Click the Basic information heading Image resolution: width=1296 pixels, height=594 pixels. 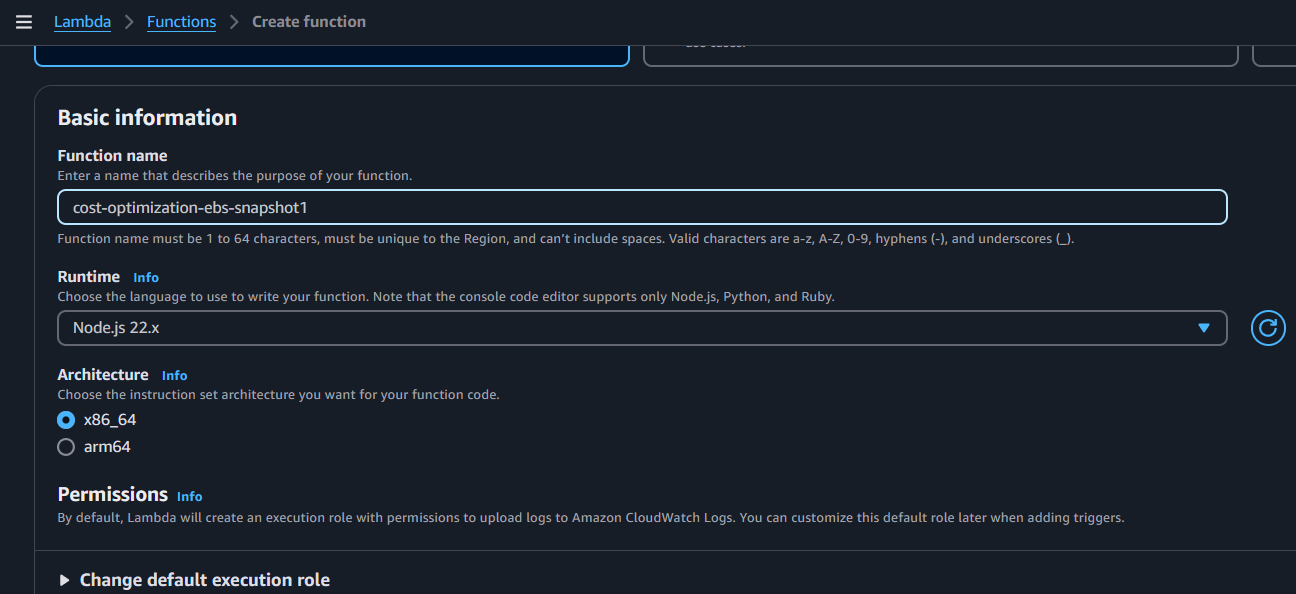pyautogui.click(x=147, y=118)
